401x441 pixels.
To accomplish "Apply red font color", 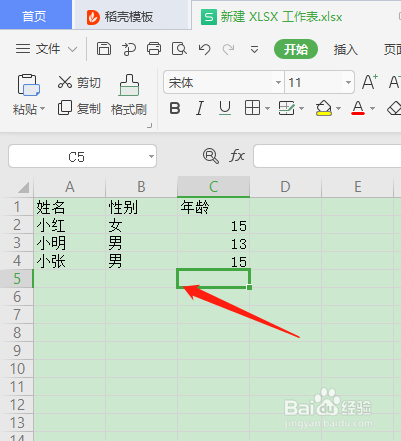I will click(x=358, y=108).
